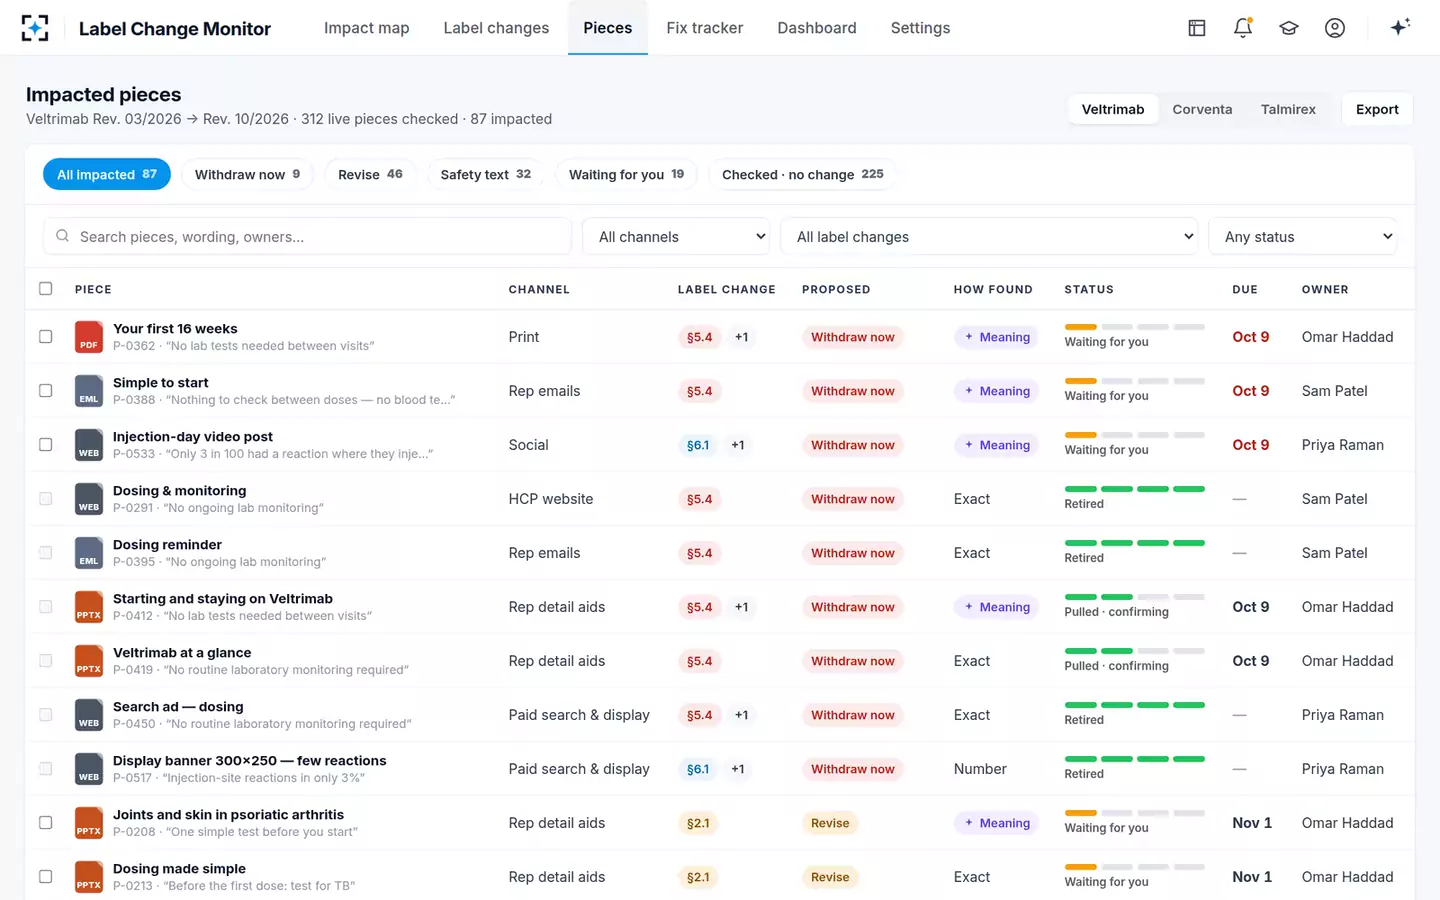Click the search magnifier icon
The height and width of the screenshot is (900, 1440).
[x=62, y=236]
